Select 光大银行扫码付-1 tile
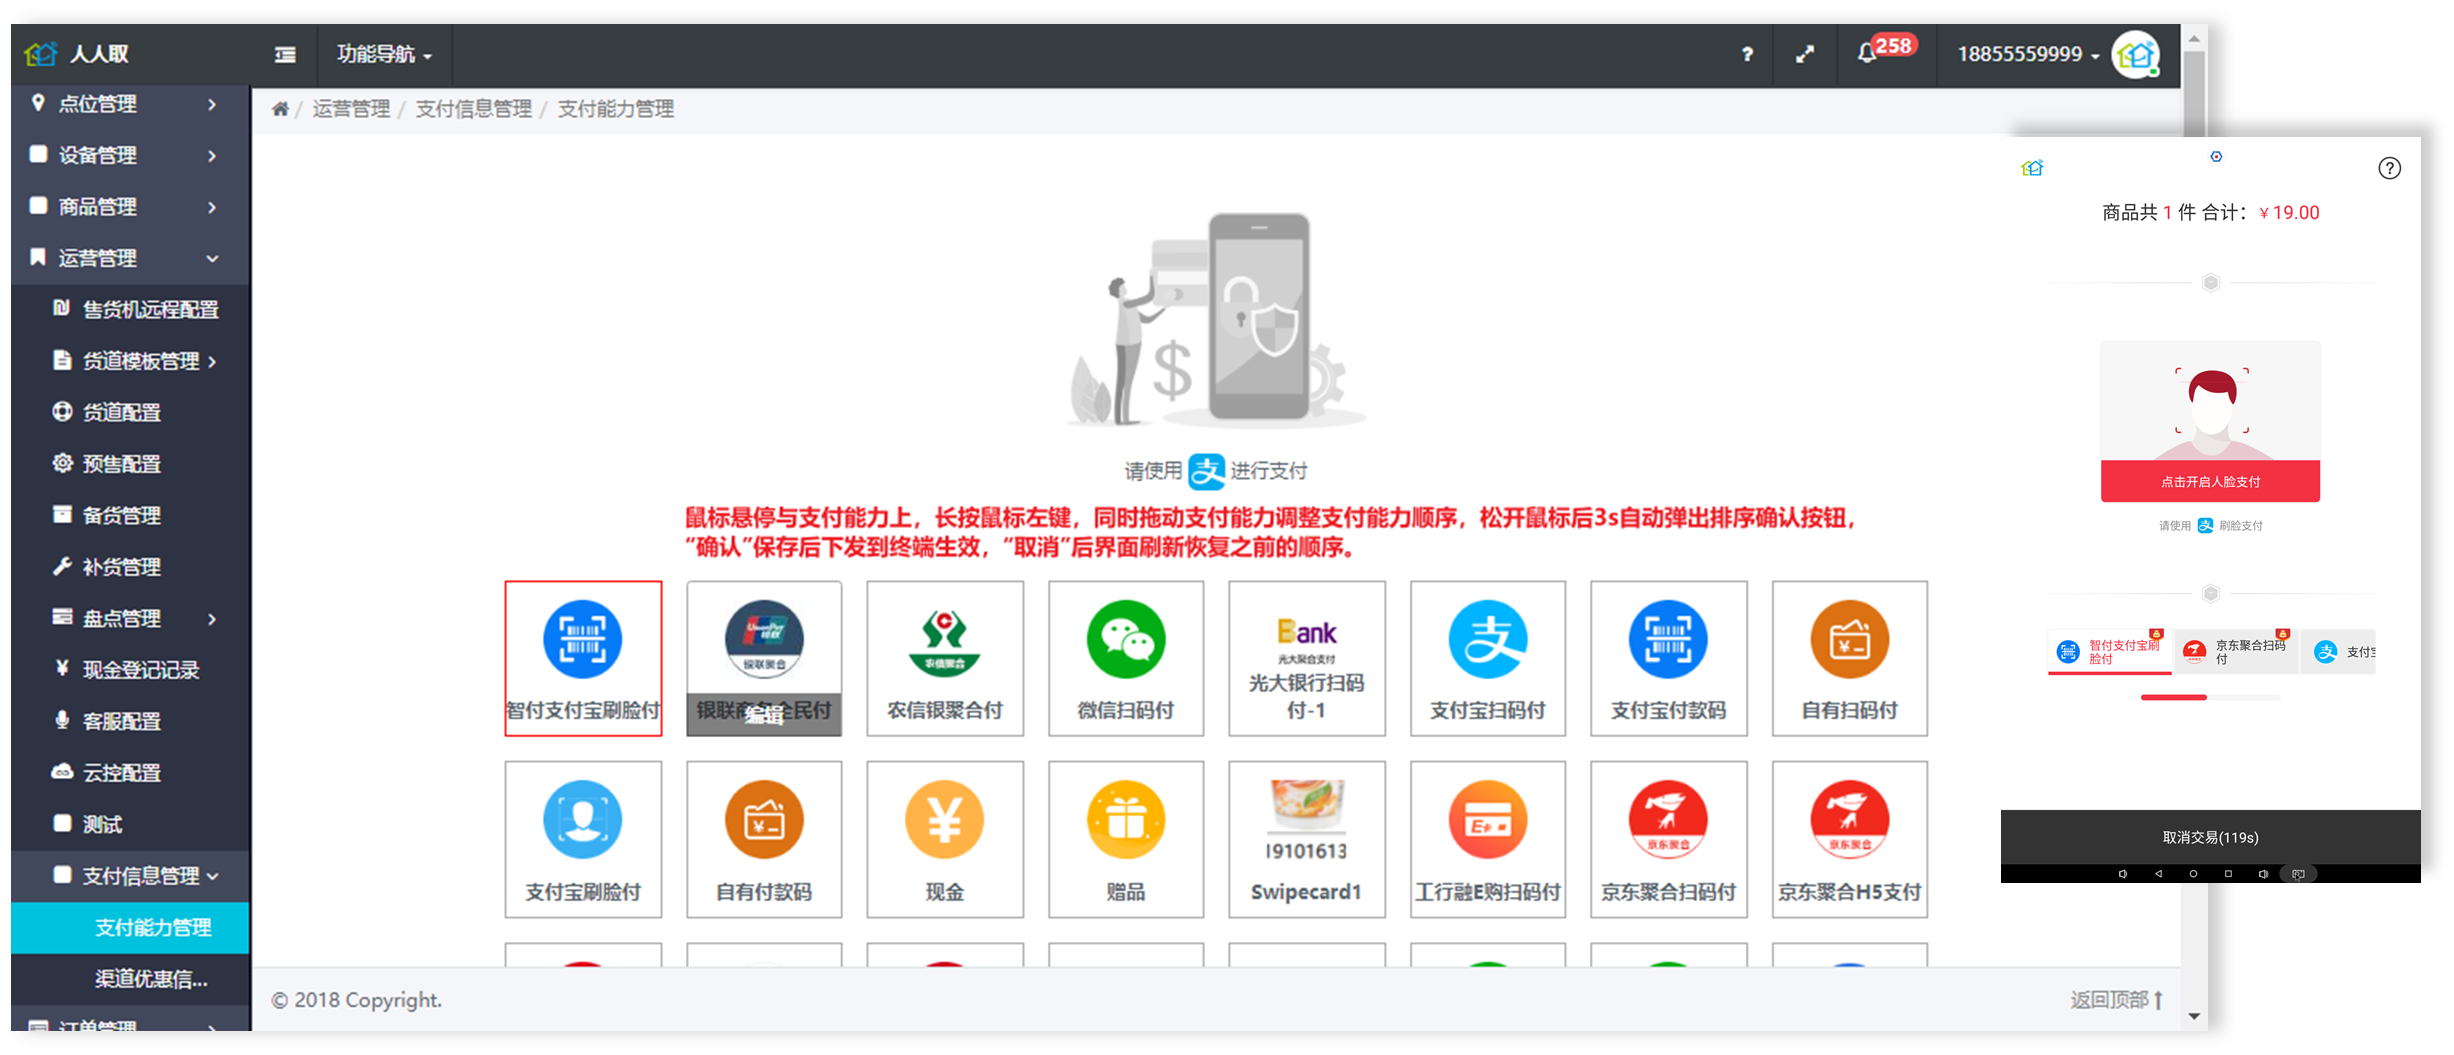2454x1055 pixels. tap(1307, 658)
